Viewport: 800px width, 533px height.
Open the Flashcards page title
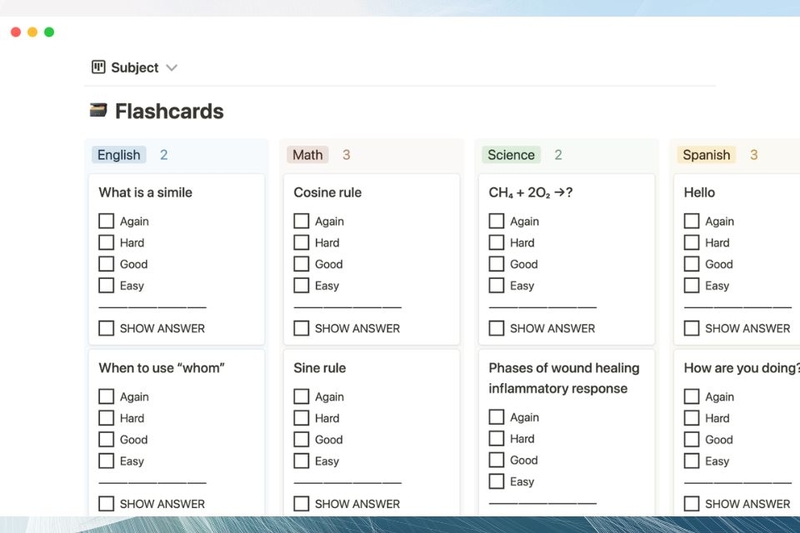pos(169,111)
